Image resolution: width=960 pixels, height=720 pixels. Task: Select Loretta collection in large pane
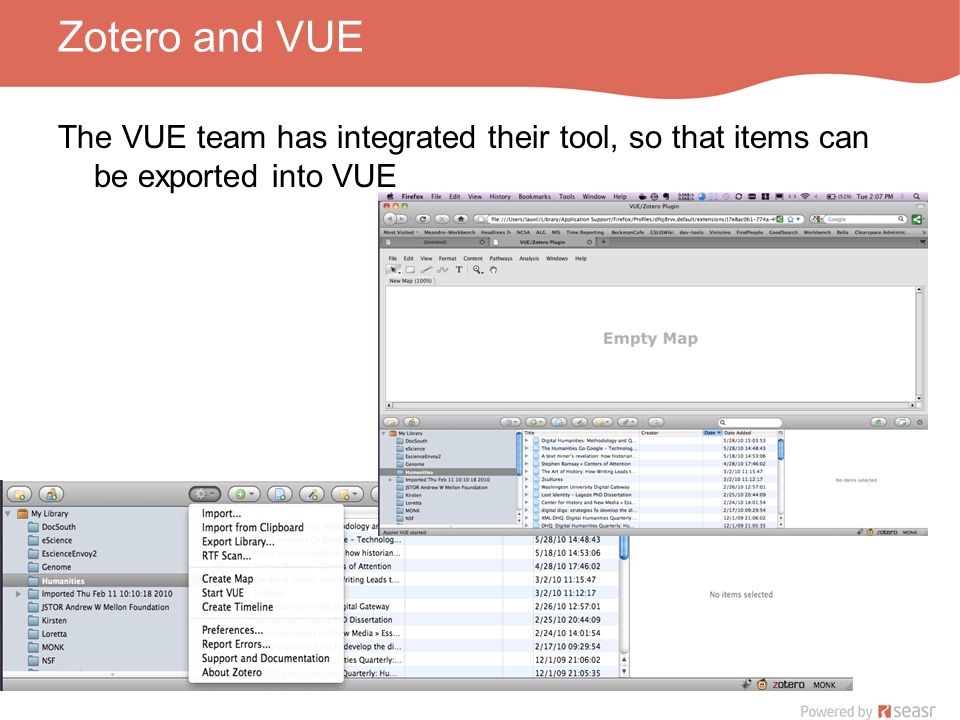(x=48, y=634)
